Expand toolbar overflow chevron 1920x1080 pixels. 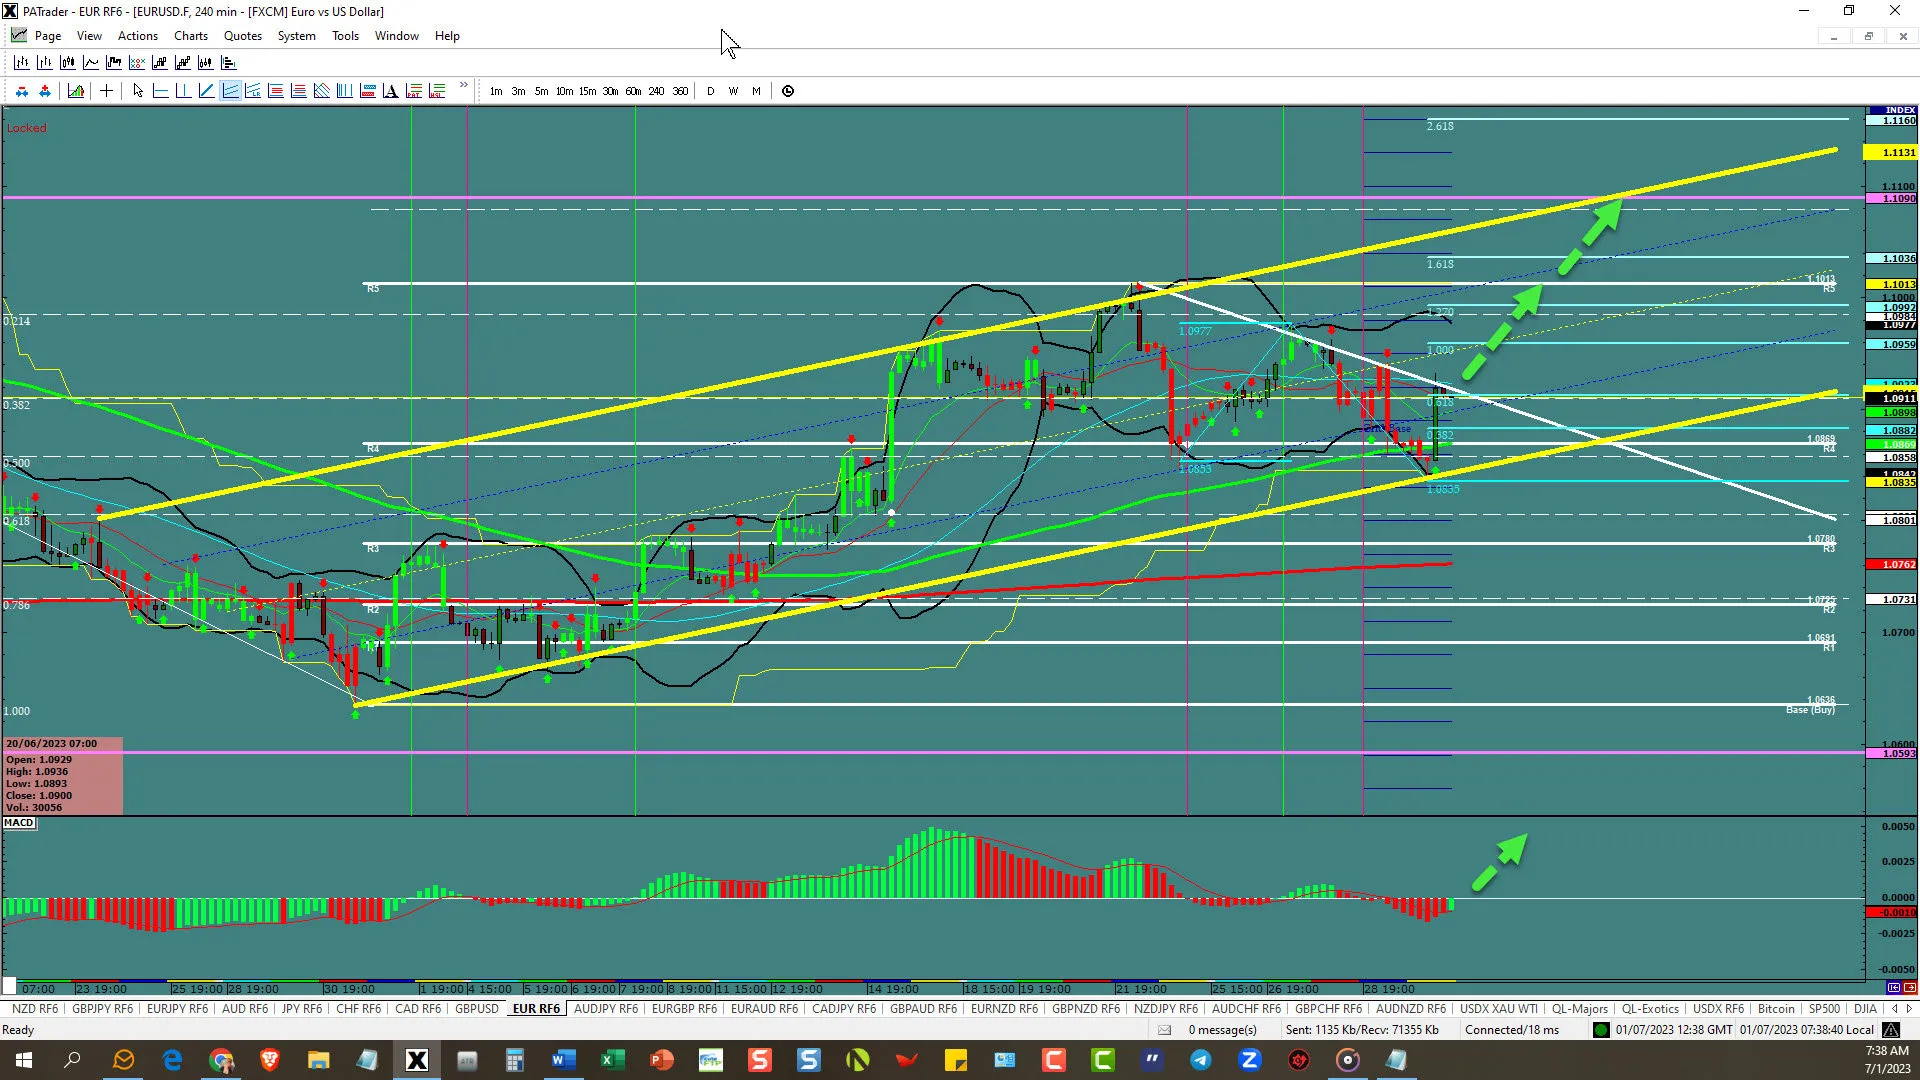coord(463,86)
